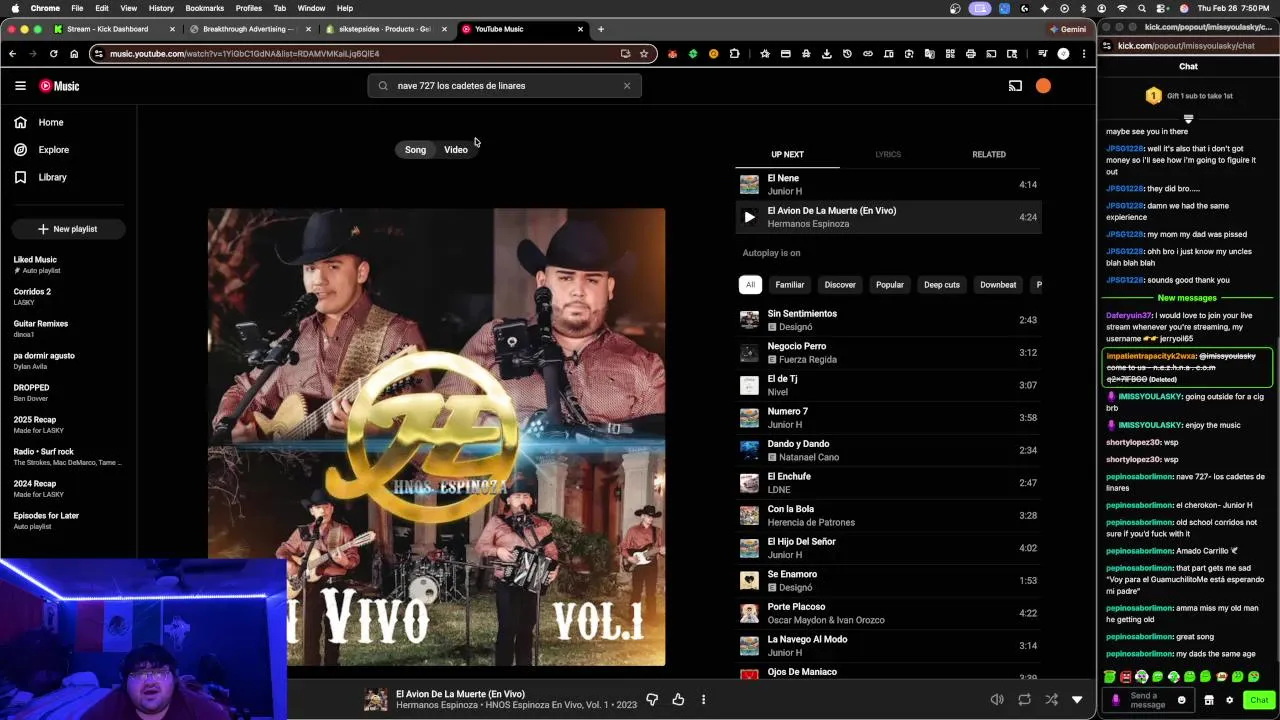Open the Bookmarks menu in menu bar
The width and height of the screenshot is (1280, 720).
tap(204, 8)
